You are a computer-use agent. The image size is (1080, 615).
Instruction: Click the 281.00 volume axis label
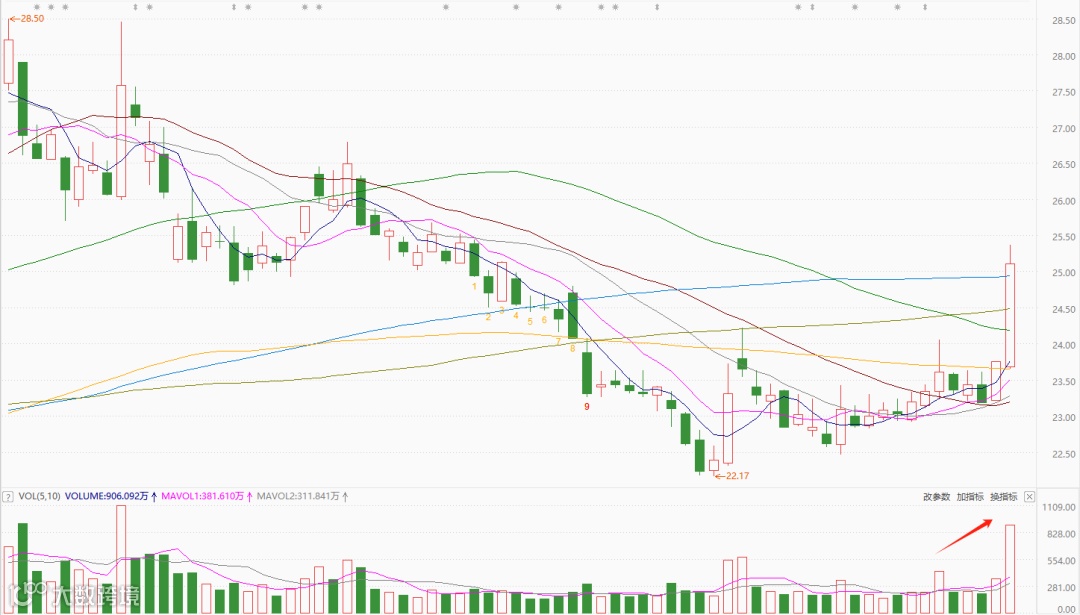point(1063,588)
